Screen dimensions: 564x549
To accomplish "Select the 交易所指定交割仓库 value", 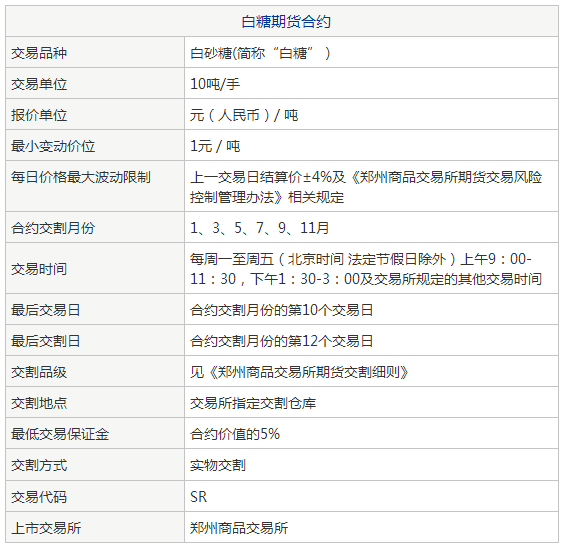I will pyautogui.click(x=253, y=403).
